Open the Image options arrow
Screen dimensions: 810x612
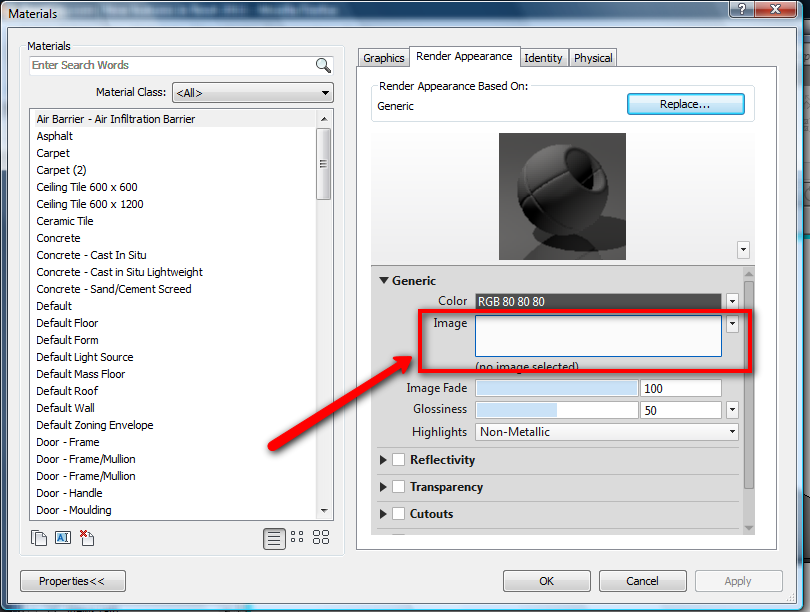732,324
